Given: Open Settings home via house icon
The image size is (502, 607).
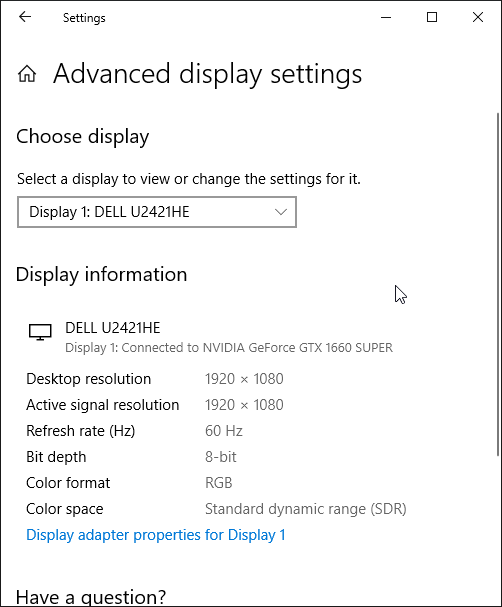Looking at the screenshot, I should pyautogui.click(x=27, y=74).
